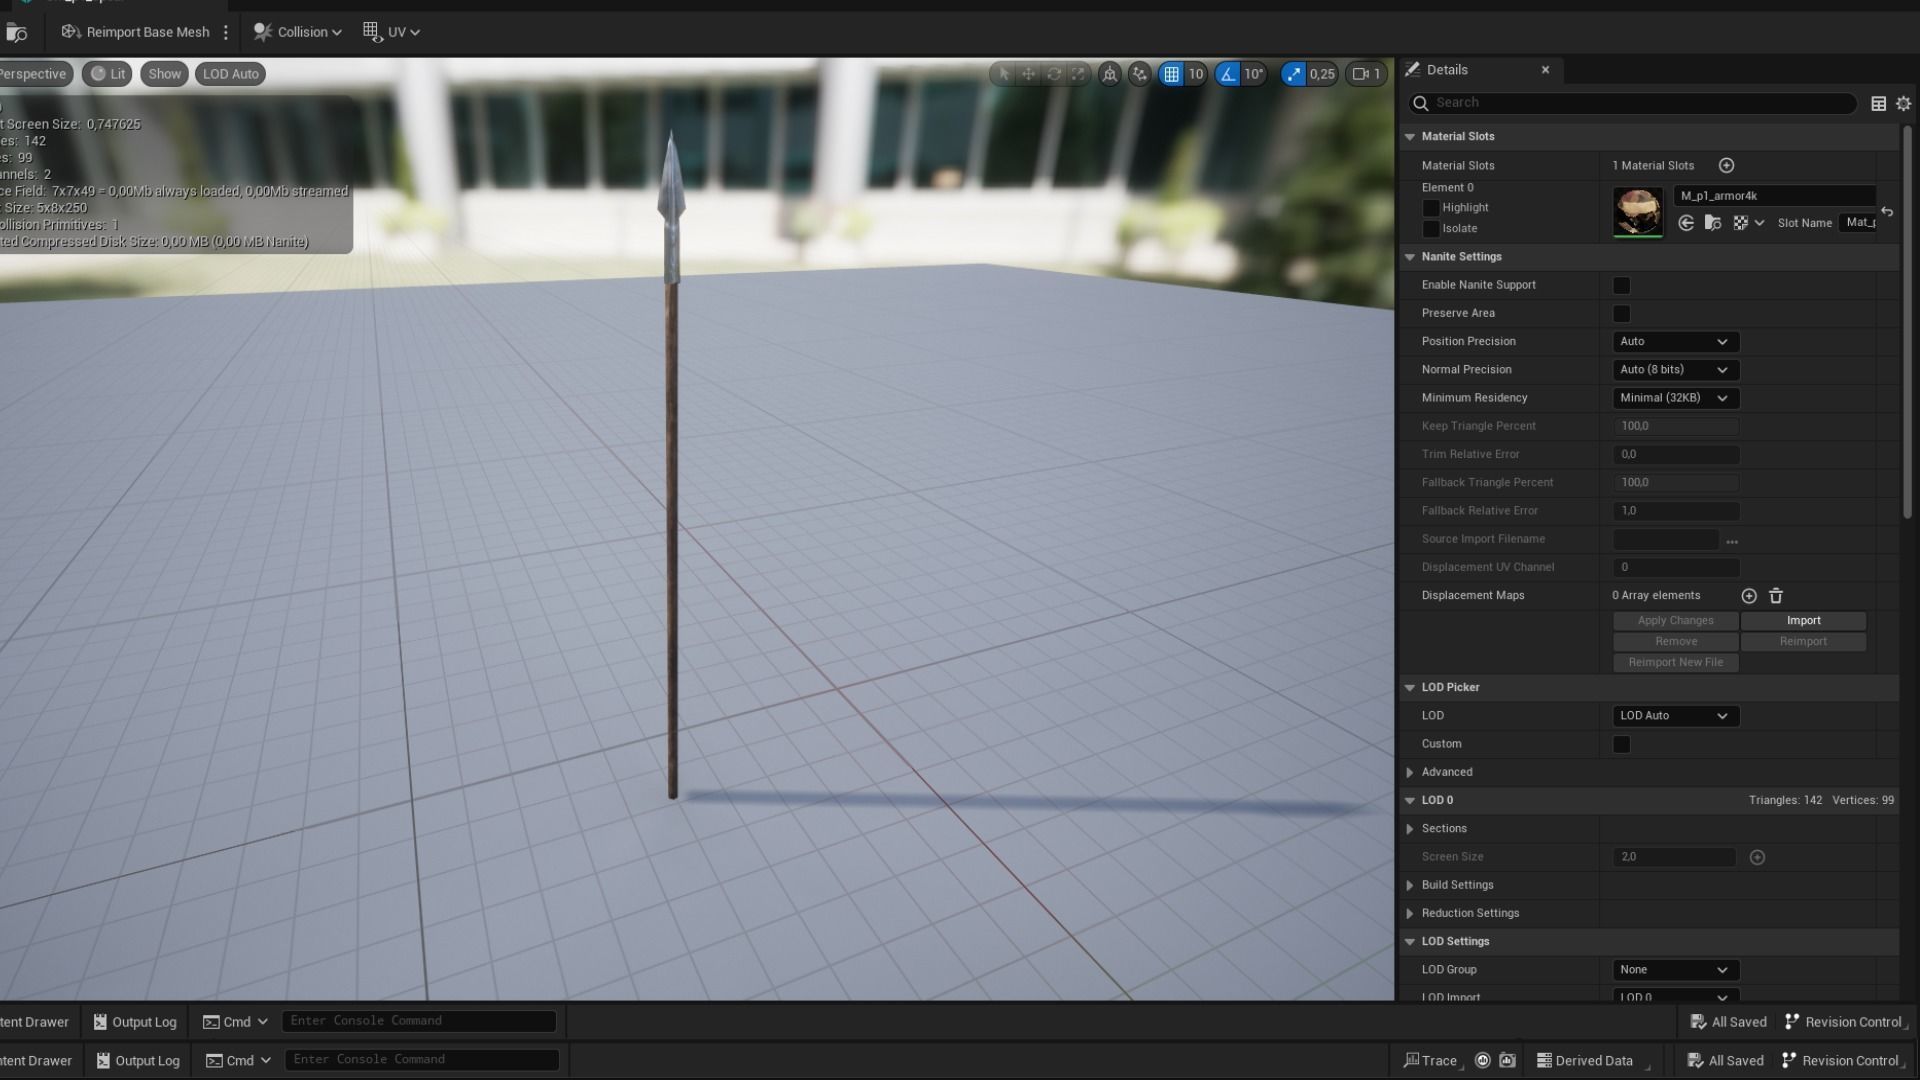The image size is (1920, 1080).
Task: Open Details panel settings gear
Action: pyautogui.click(x=1903, y=103)
